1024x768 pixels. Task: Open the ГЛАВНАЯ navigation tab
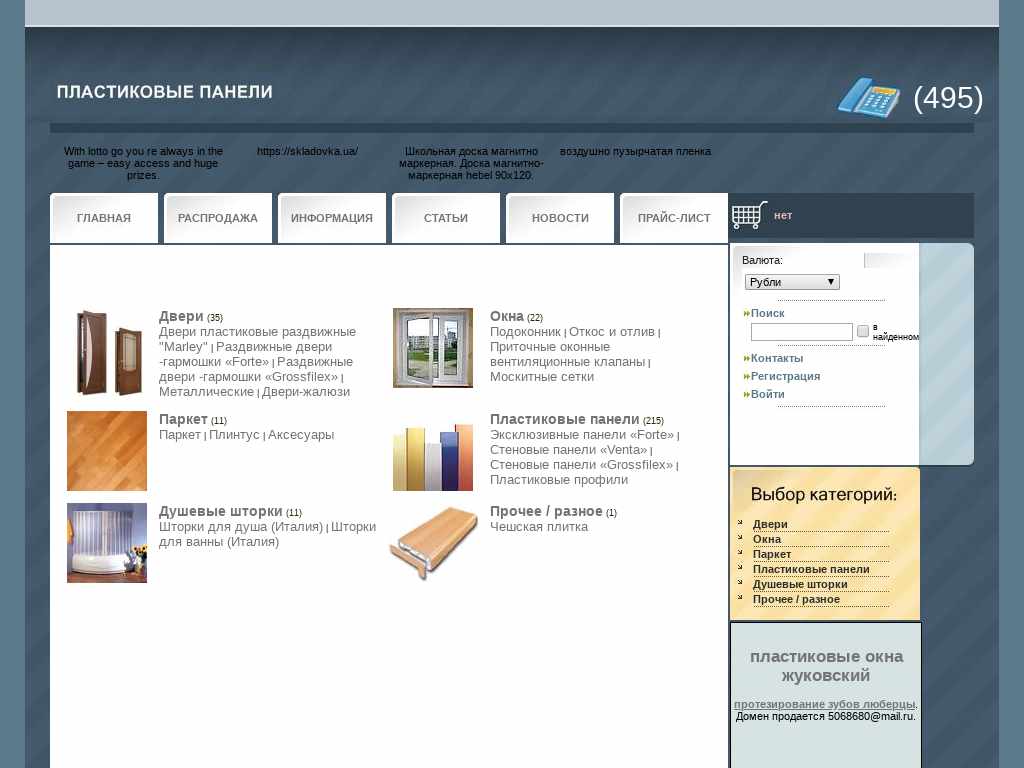104,218
